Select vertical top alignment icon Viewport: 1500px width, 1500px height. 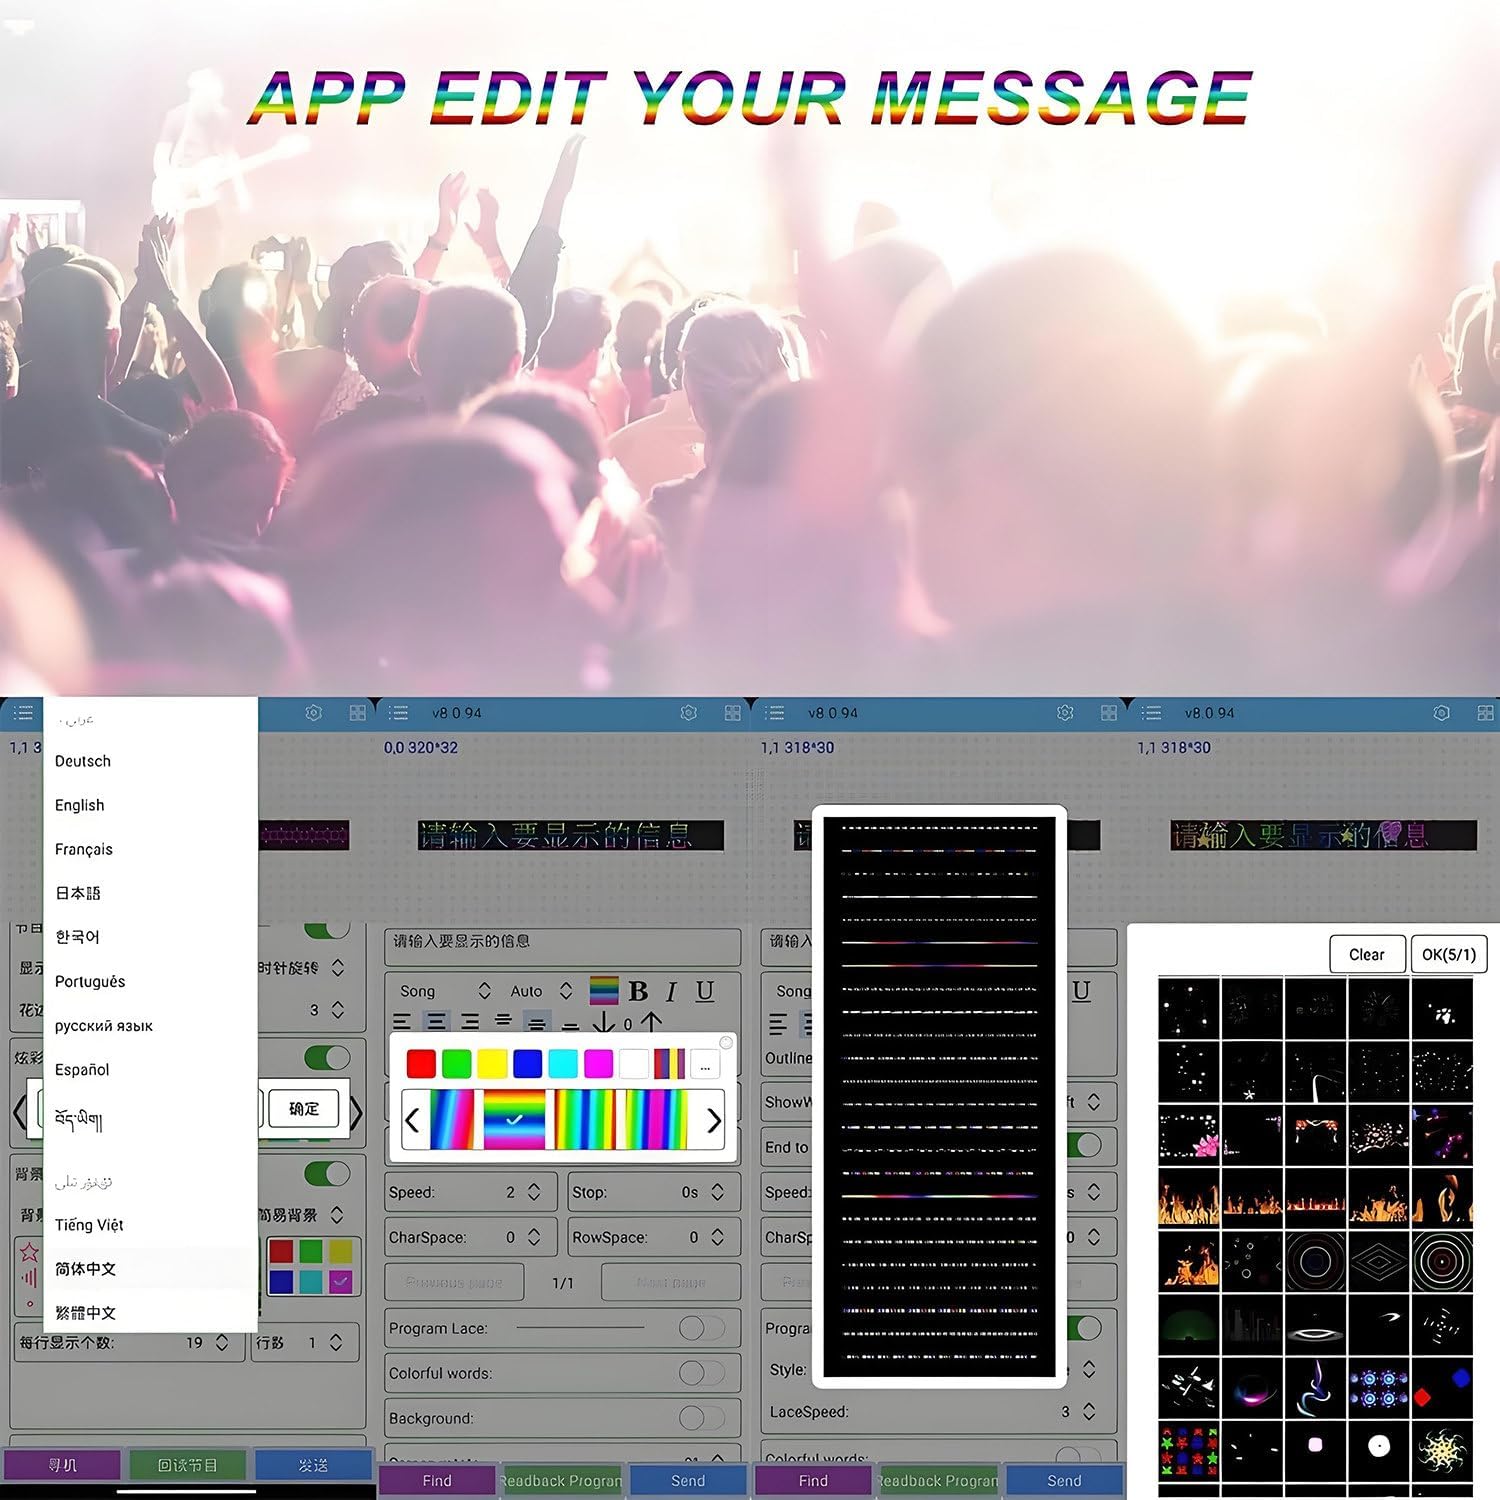[503, 1021]
